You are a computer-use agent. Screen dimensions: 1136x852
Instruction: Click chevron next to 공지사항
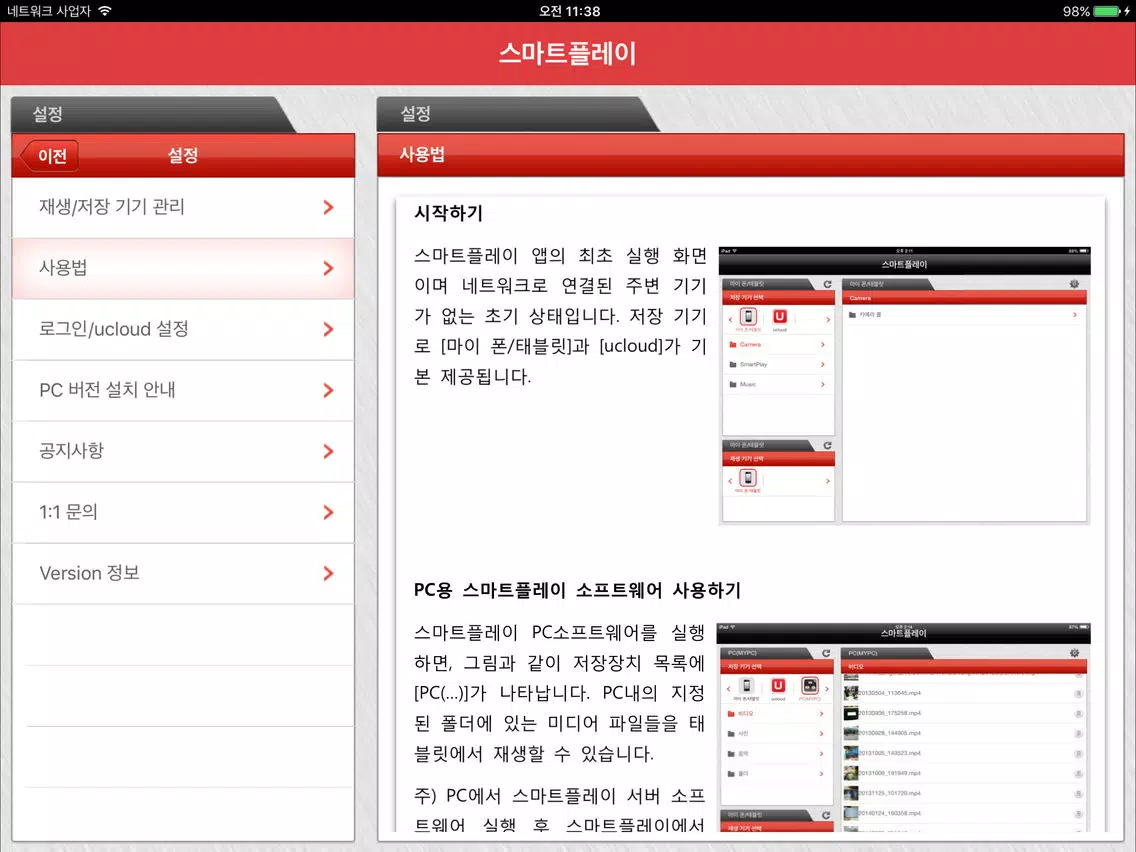pos(328,451)
